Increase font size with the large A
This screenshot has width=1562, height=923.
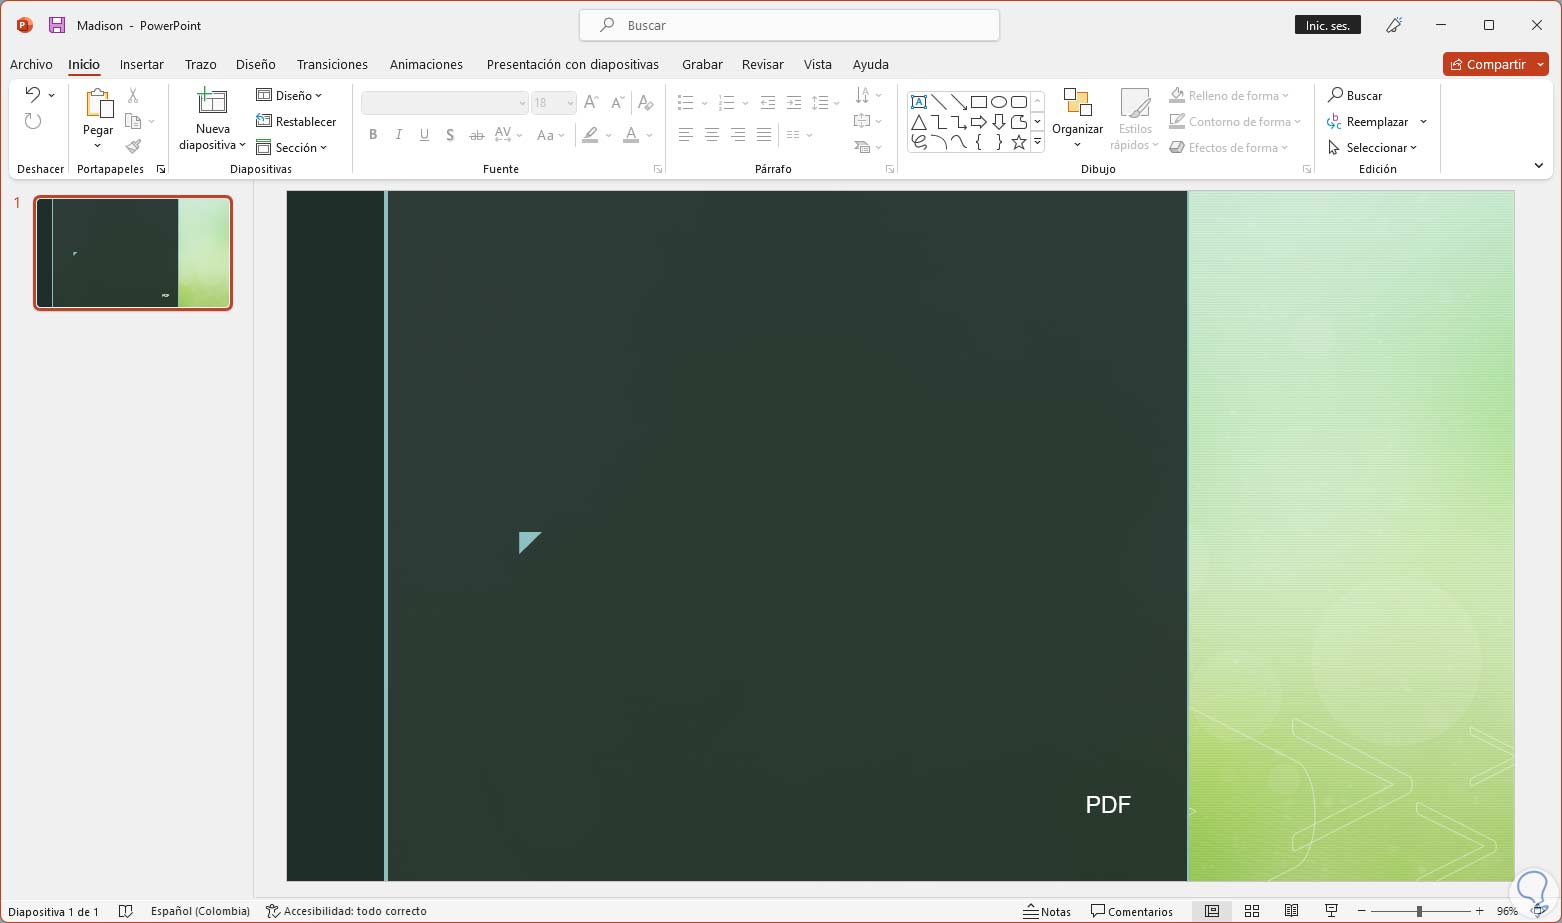591,102
